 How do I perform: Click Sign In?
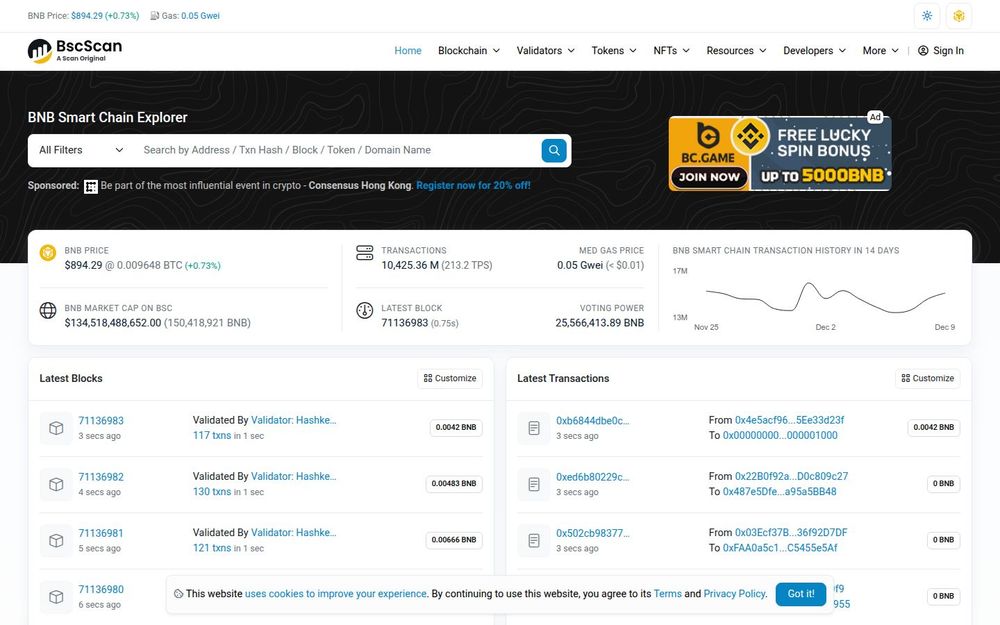(x=941, y=50)
